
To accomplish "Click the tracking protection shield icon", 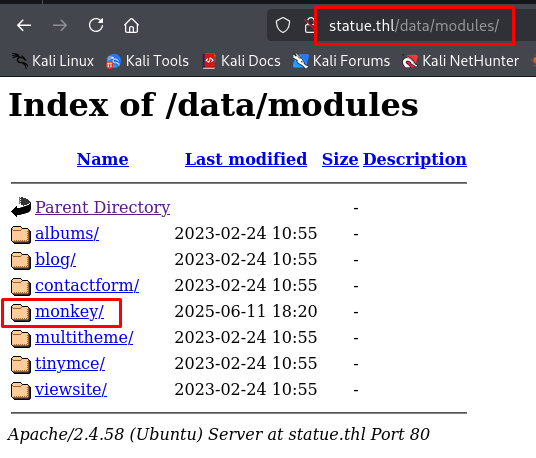I will pos(283,25).
